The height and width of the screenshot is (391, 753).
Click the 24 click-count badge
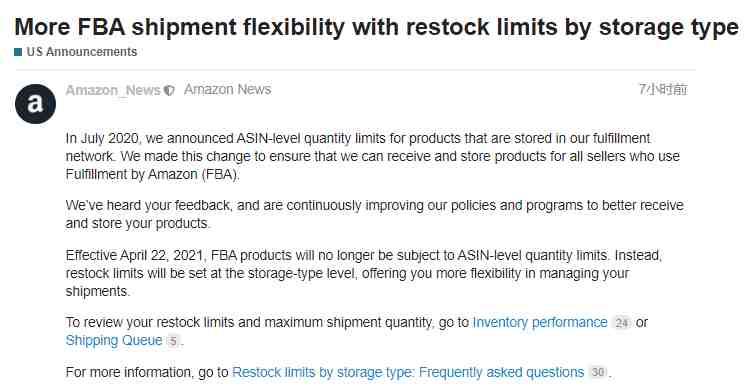622,323
